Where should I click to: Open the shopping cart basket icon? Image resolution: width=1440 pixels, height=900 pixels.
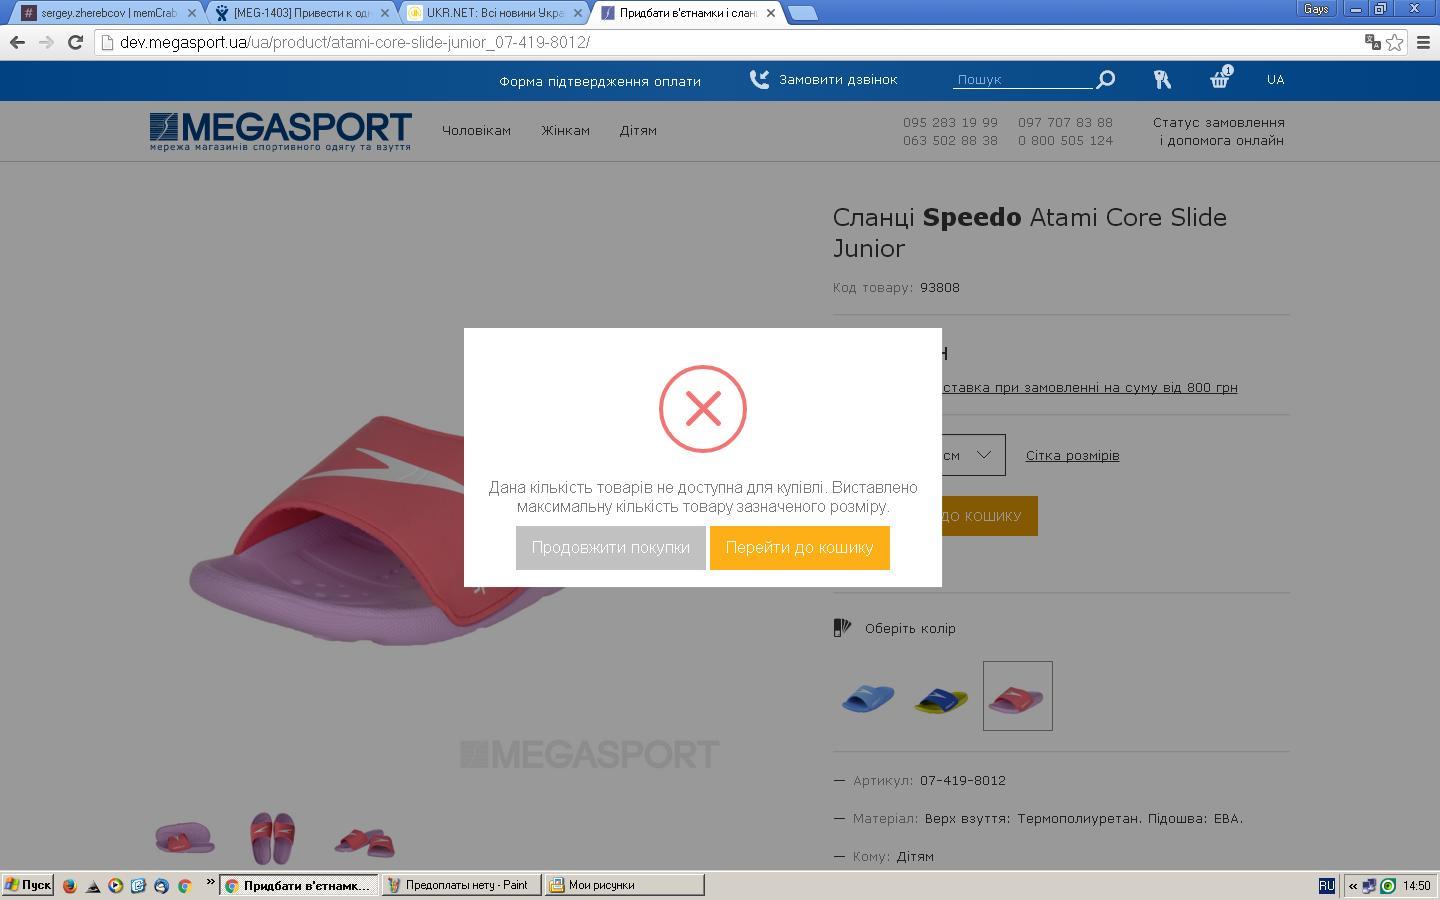tap(1219, 80)
